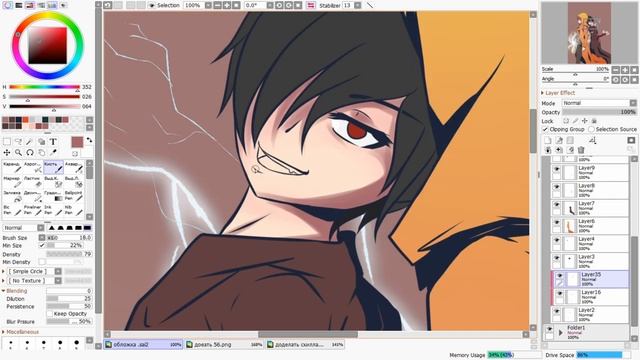Delete the selected layer with trash icon
The width and height of the screenshot is (640, 360).
581,150
